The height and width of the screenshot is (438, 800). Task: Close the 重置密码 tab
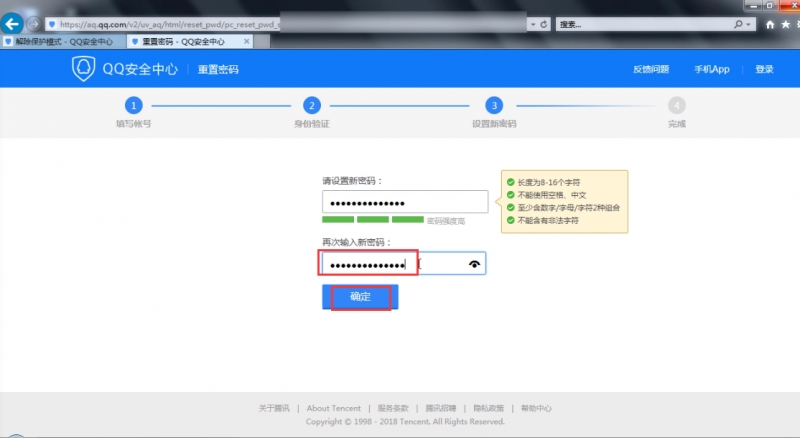pyautogui.click(x=246, y=41)
